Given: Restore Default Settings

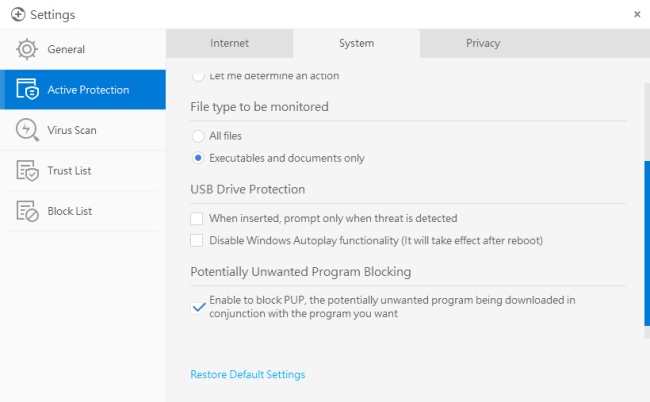Looking at the screenshot, I should click(247, 375).
